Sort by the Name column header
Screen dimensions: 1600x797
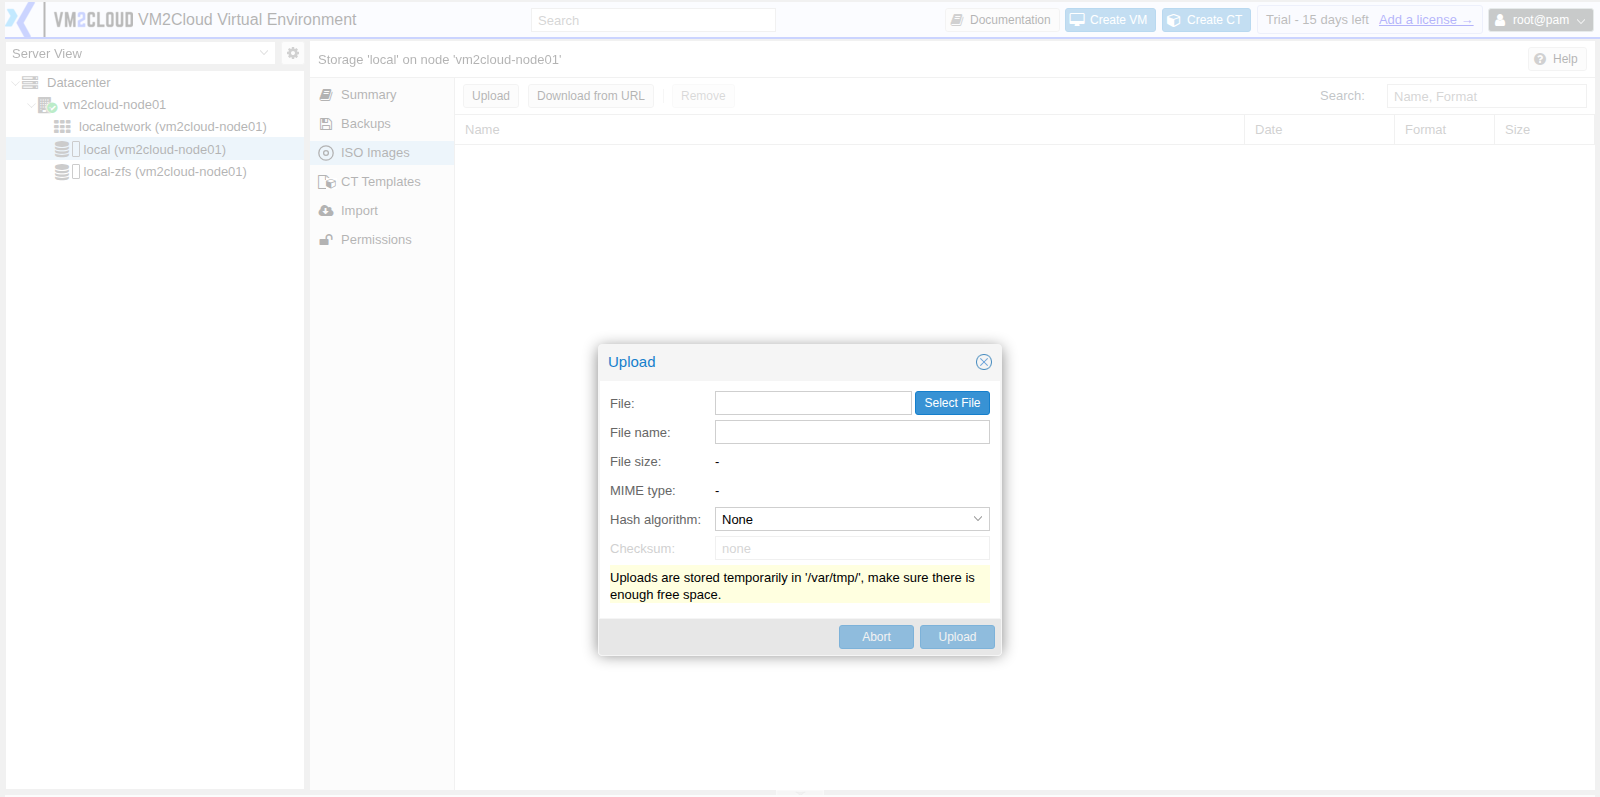849,130
